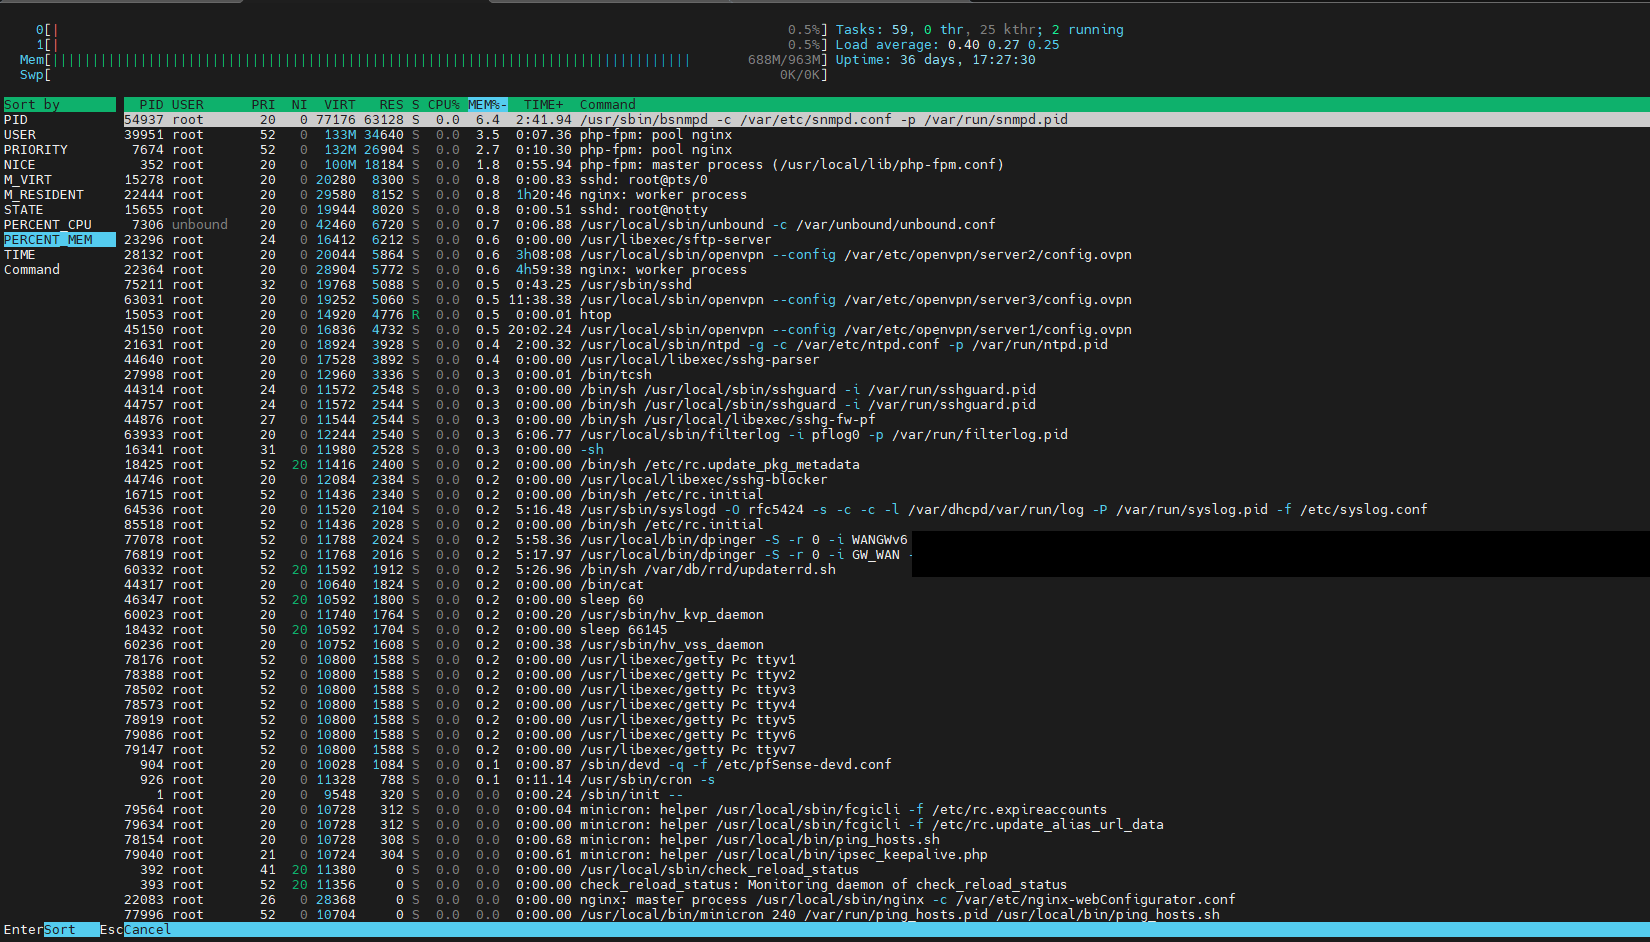
Task: Select the /bin/tcsh process row
Action: tap(886, 375)
